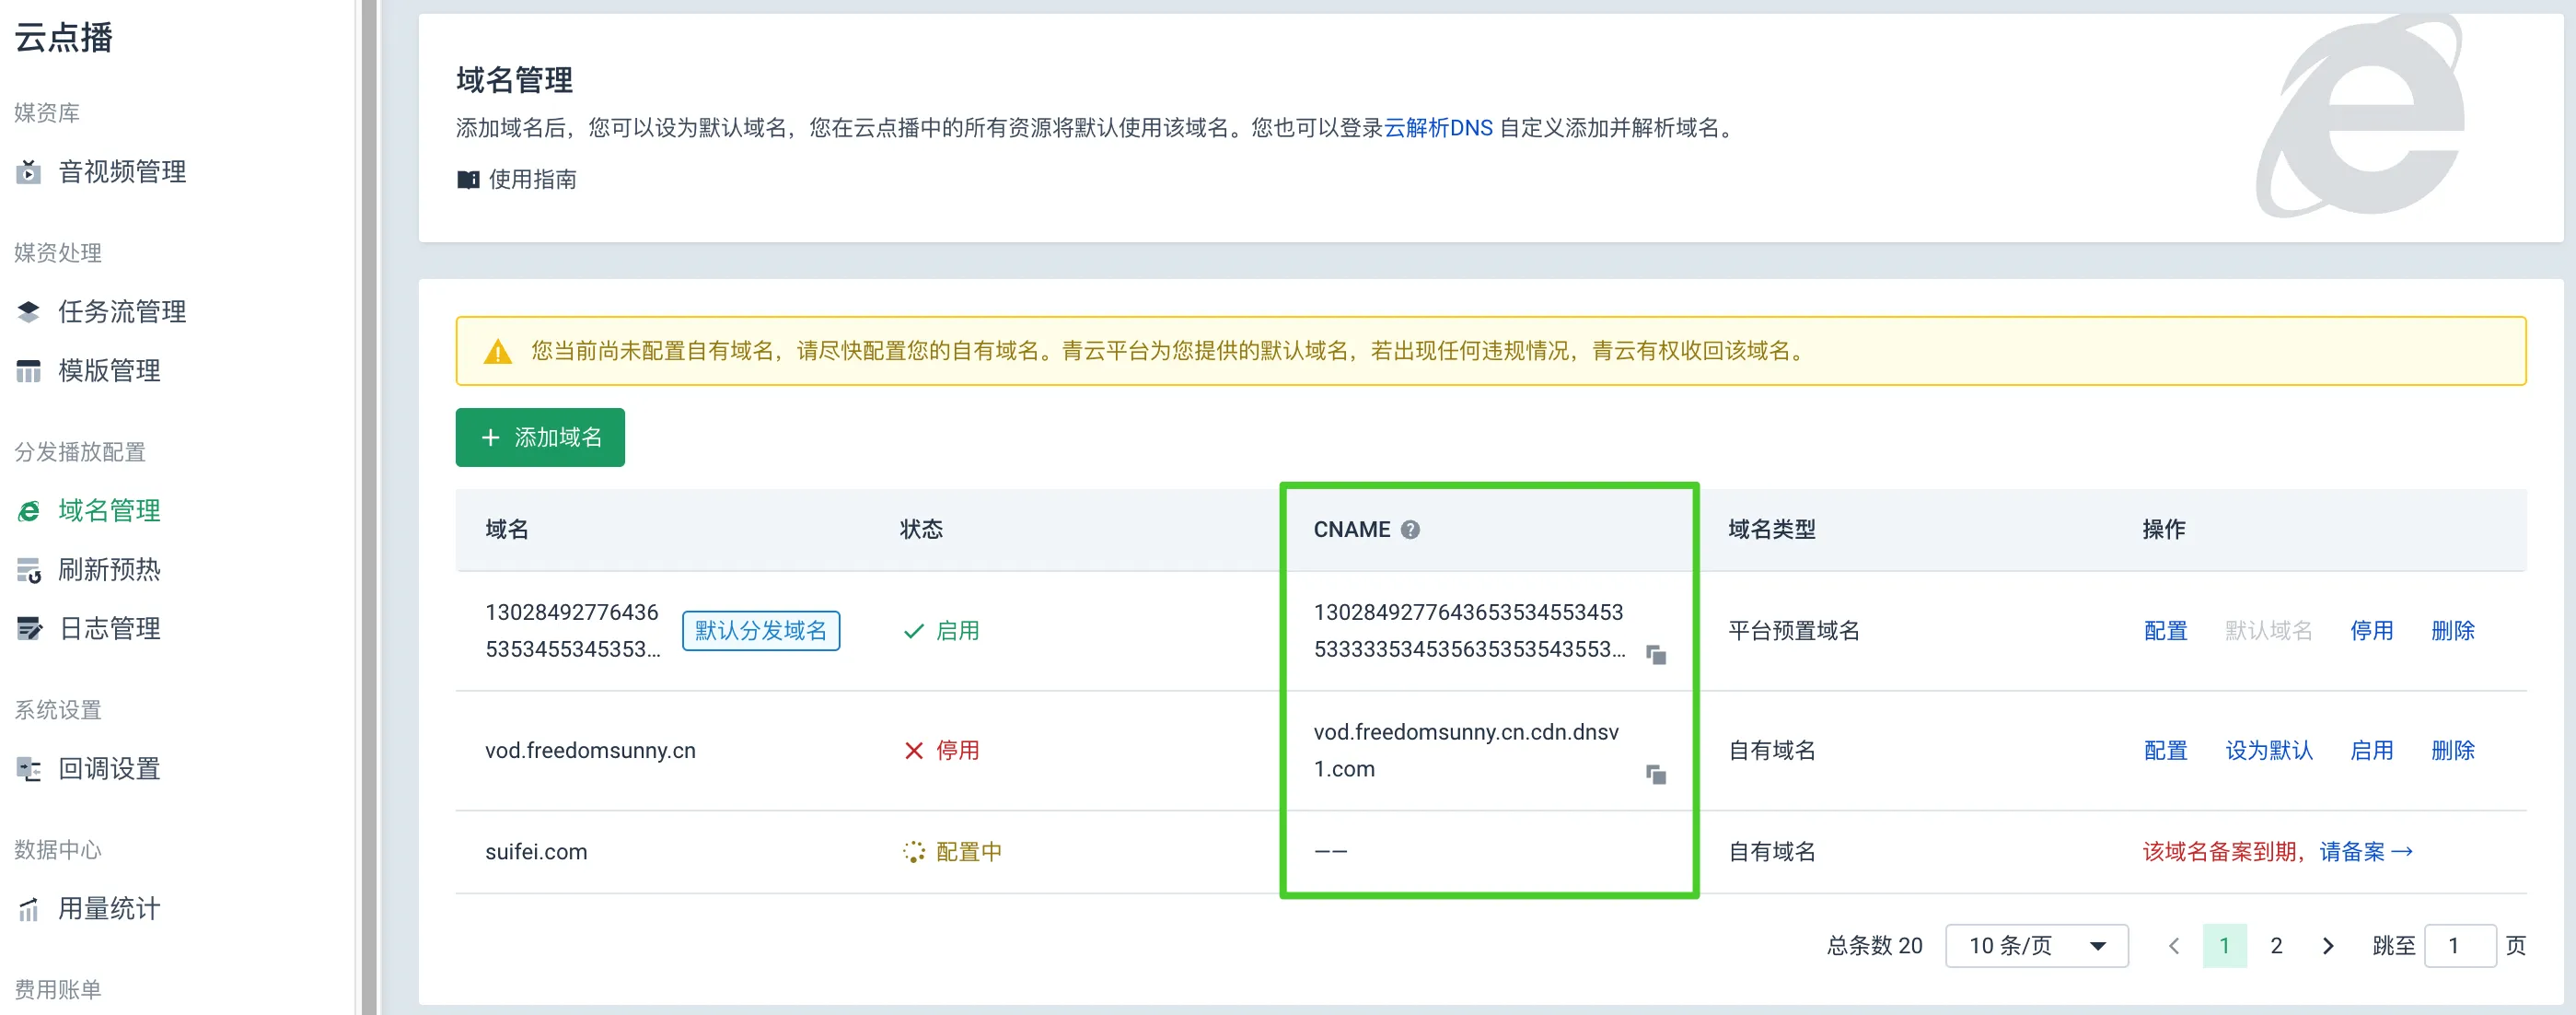Click the 使用指南 book icon
The width and height of the screenshot is (2576, 1015).
click(467, 180)
